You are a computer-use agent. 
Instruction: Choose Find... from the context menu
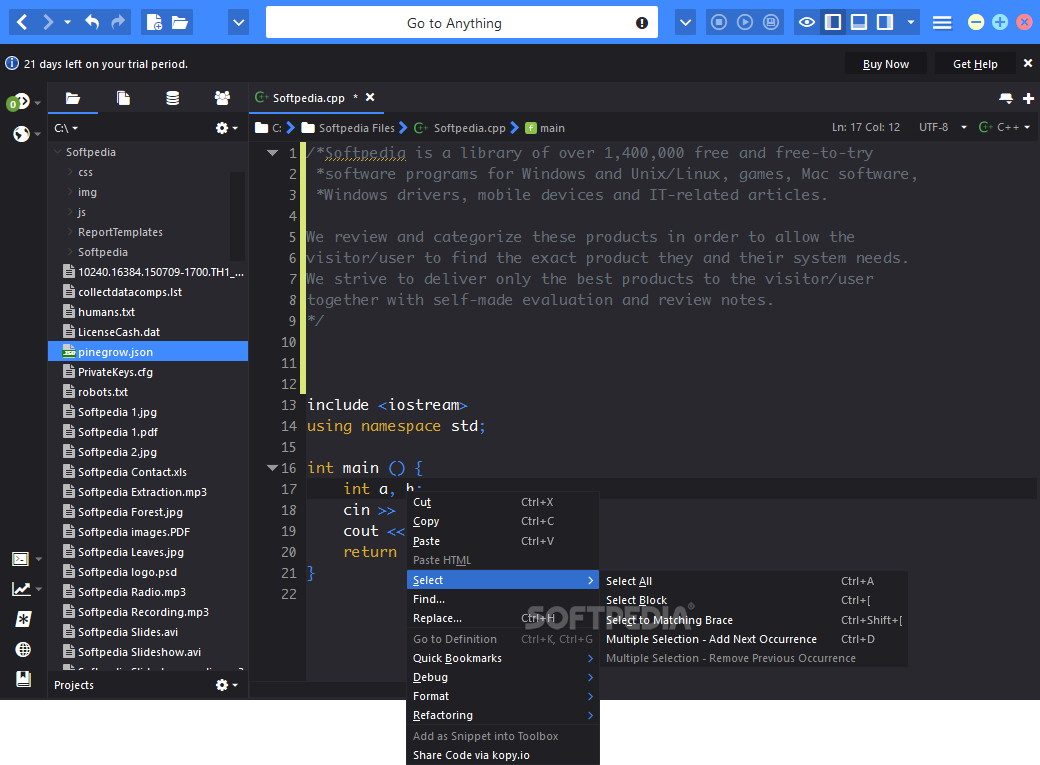(x=502, y=599)
